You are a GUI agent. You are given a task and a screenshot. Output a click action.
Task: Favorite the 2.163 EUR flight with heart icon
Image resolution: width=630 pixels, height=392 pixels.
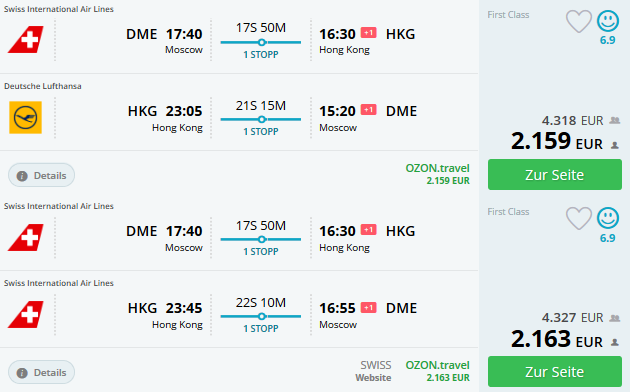click(579, 218)
